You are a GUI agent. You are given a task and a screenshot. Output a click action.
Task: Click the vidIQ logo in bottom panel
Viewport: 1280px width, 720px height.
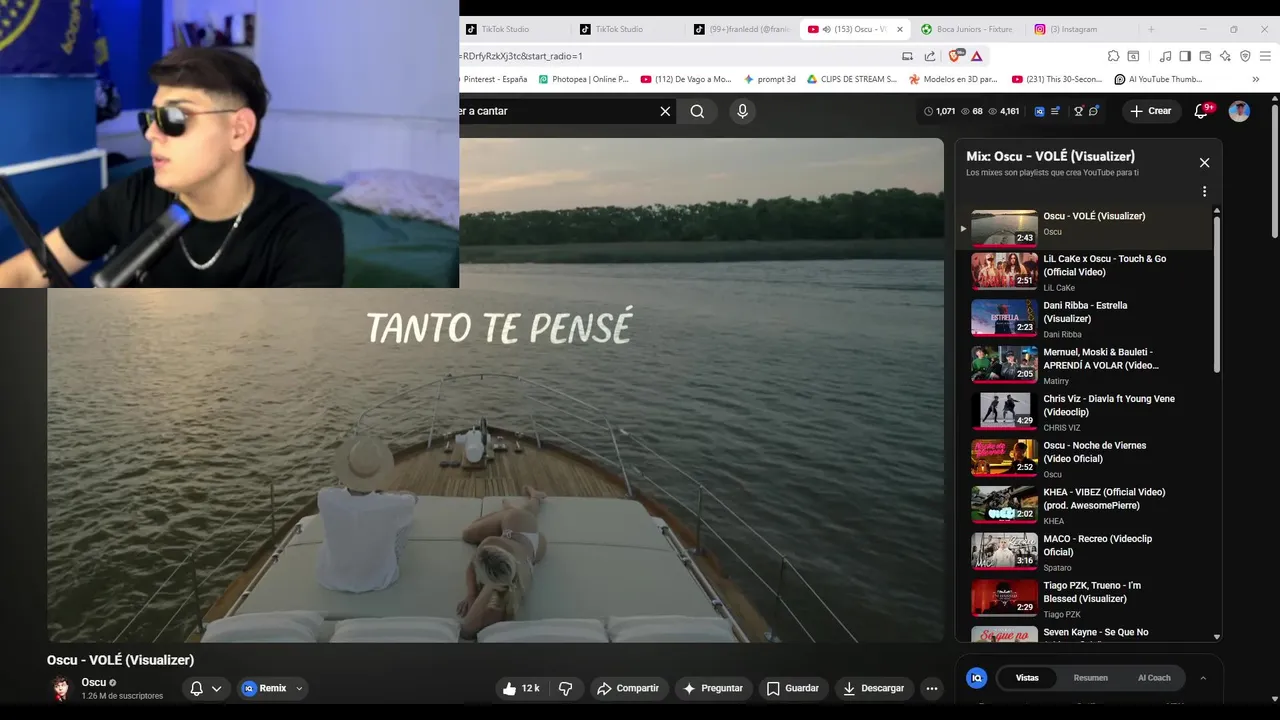977,678
